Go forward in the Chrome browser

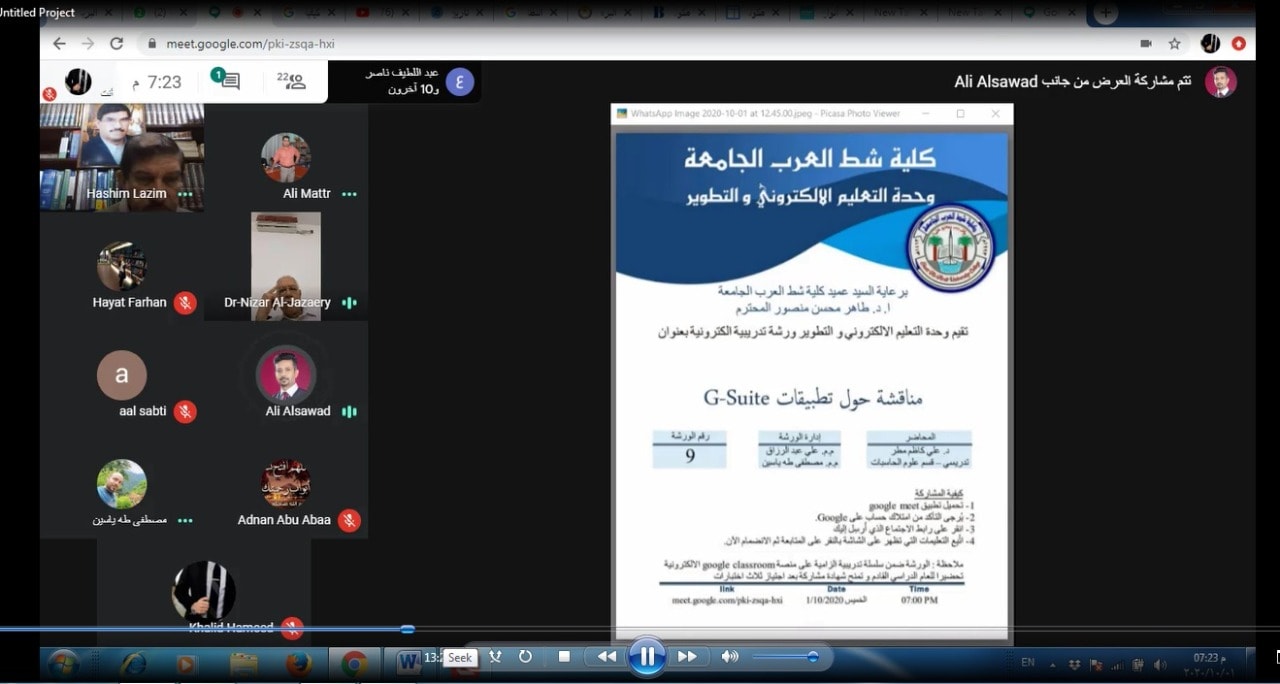[87, 44]
